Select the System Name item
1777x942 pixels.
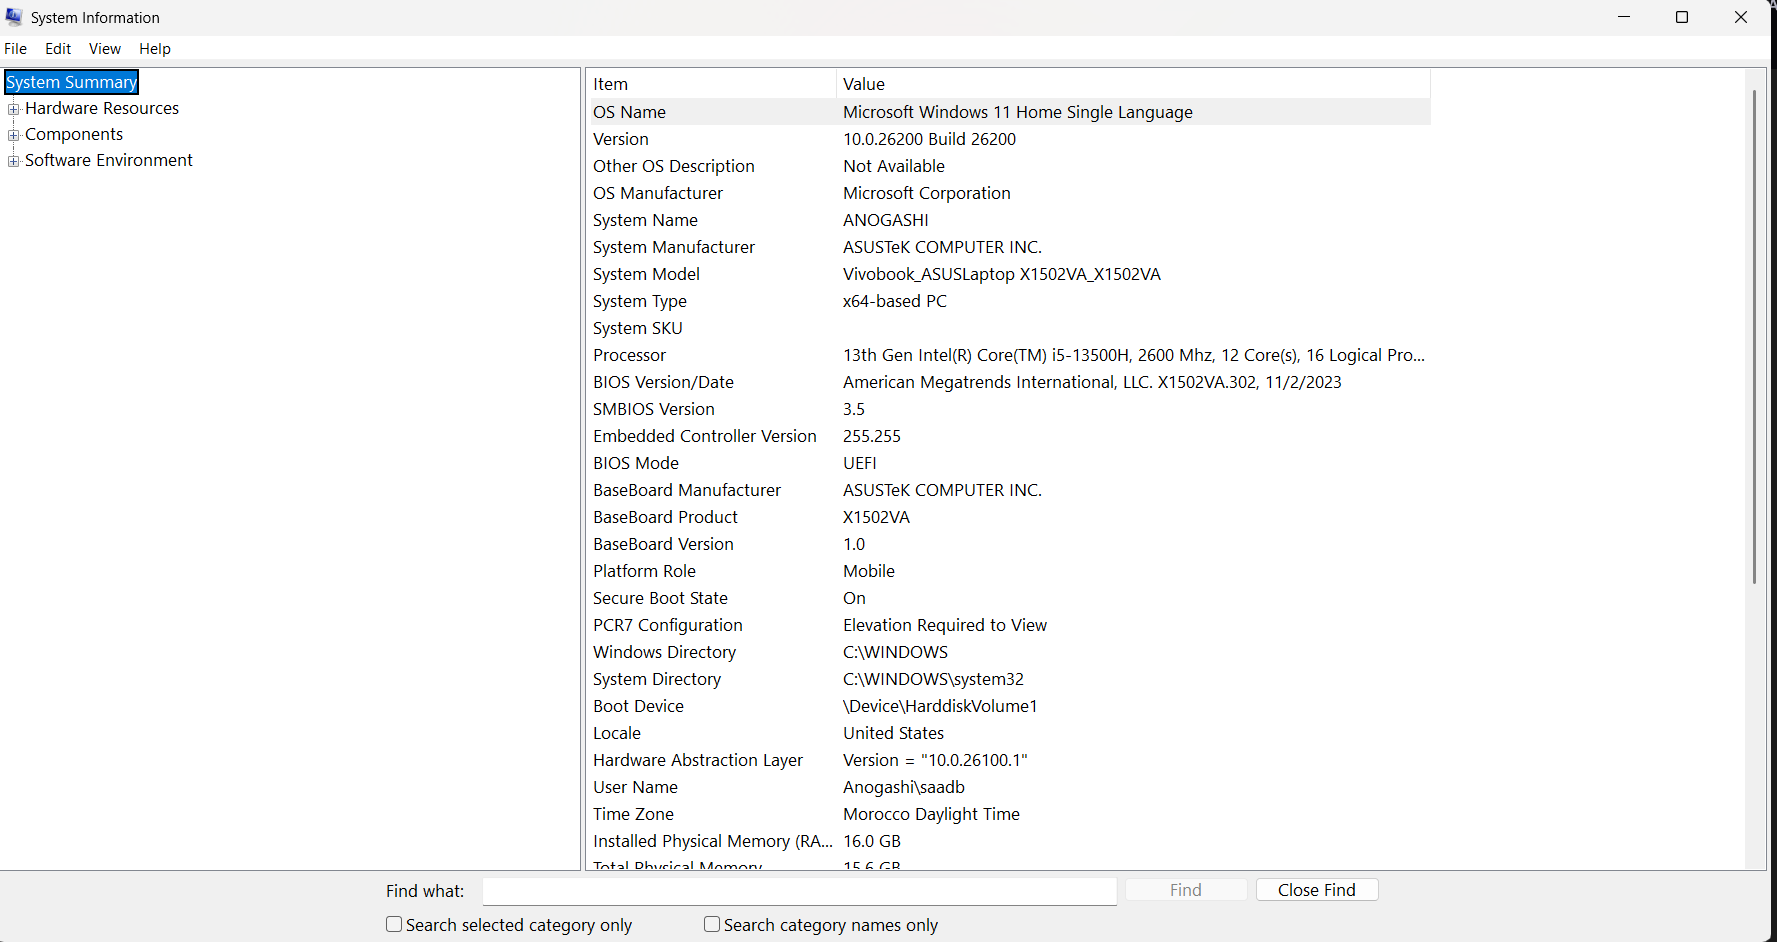(645, 220)
